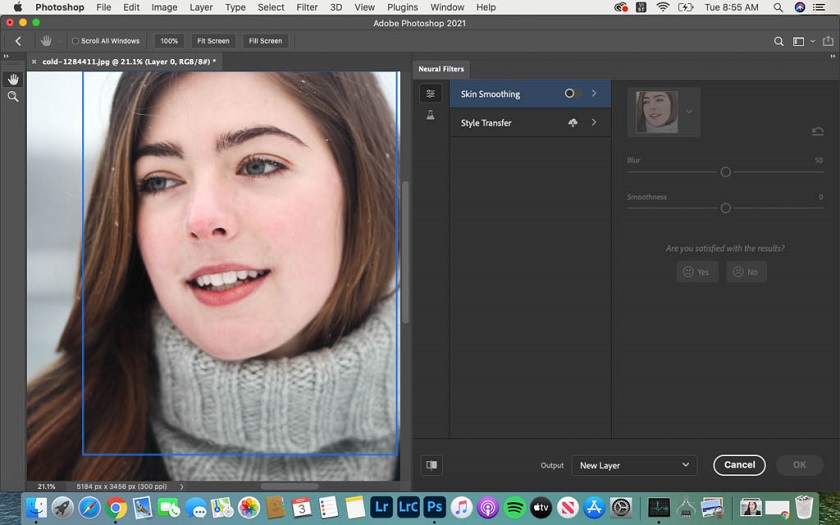Screen dimensions: 840x525
Task: Open Apple TV from the dock
Action: coord(541,507)
